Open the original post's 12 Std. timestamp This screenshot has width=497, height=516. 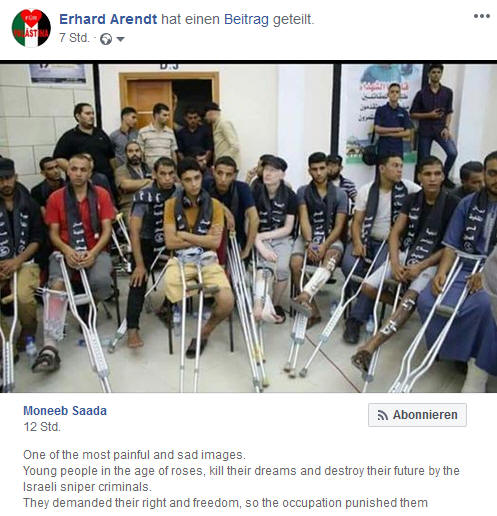pyautogui.click(x=42, y=427)
